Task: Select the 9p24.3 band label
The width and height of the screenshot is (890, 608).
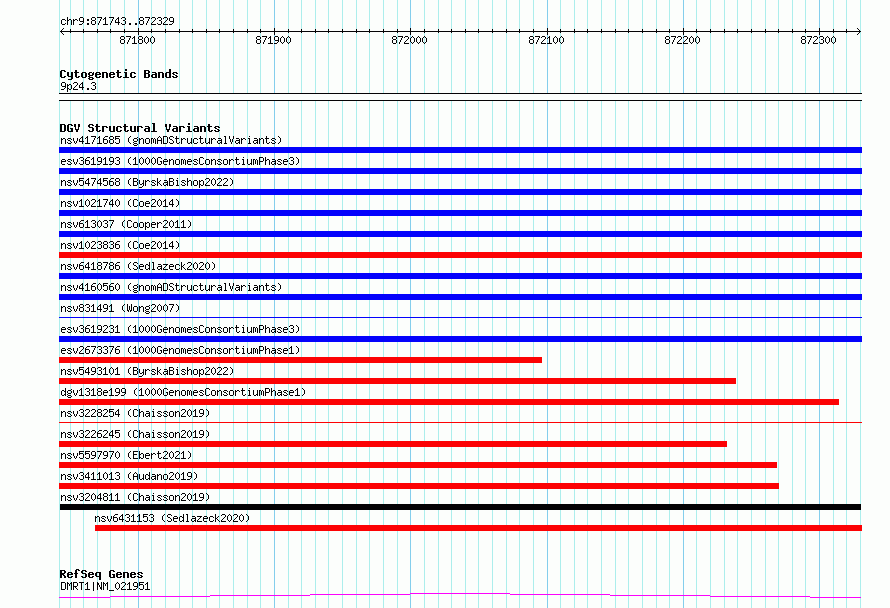Action: tap(78, 86)
